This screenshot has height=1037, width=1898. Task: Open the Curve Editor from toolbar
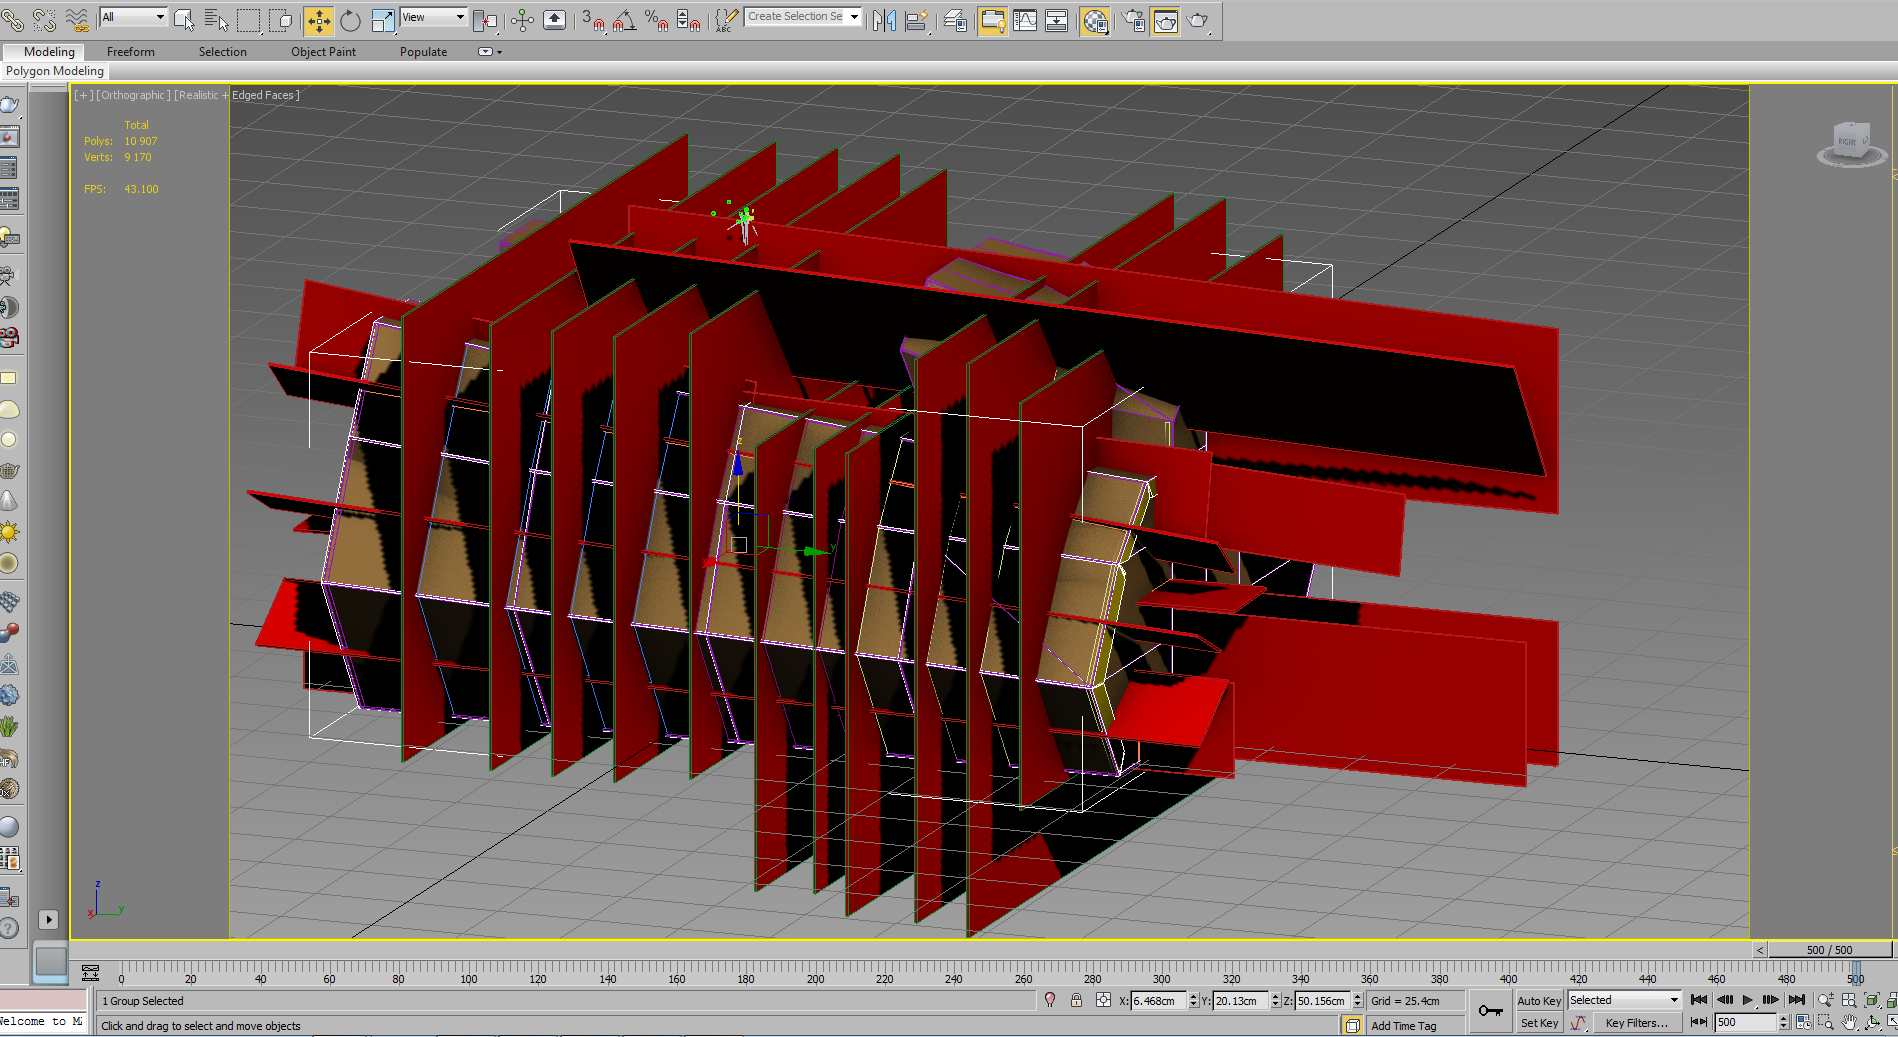click(x=1025, y=20)
